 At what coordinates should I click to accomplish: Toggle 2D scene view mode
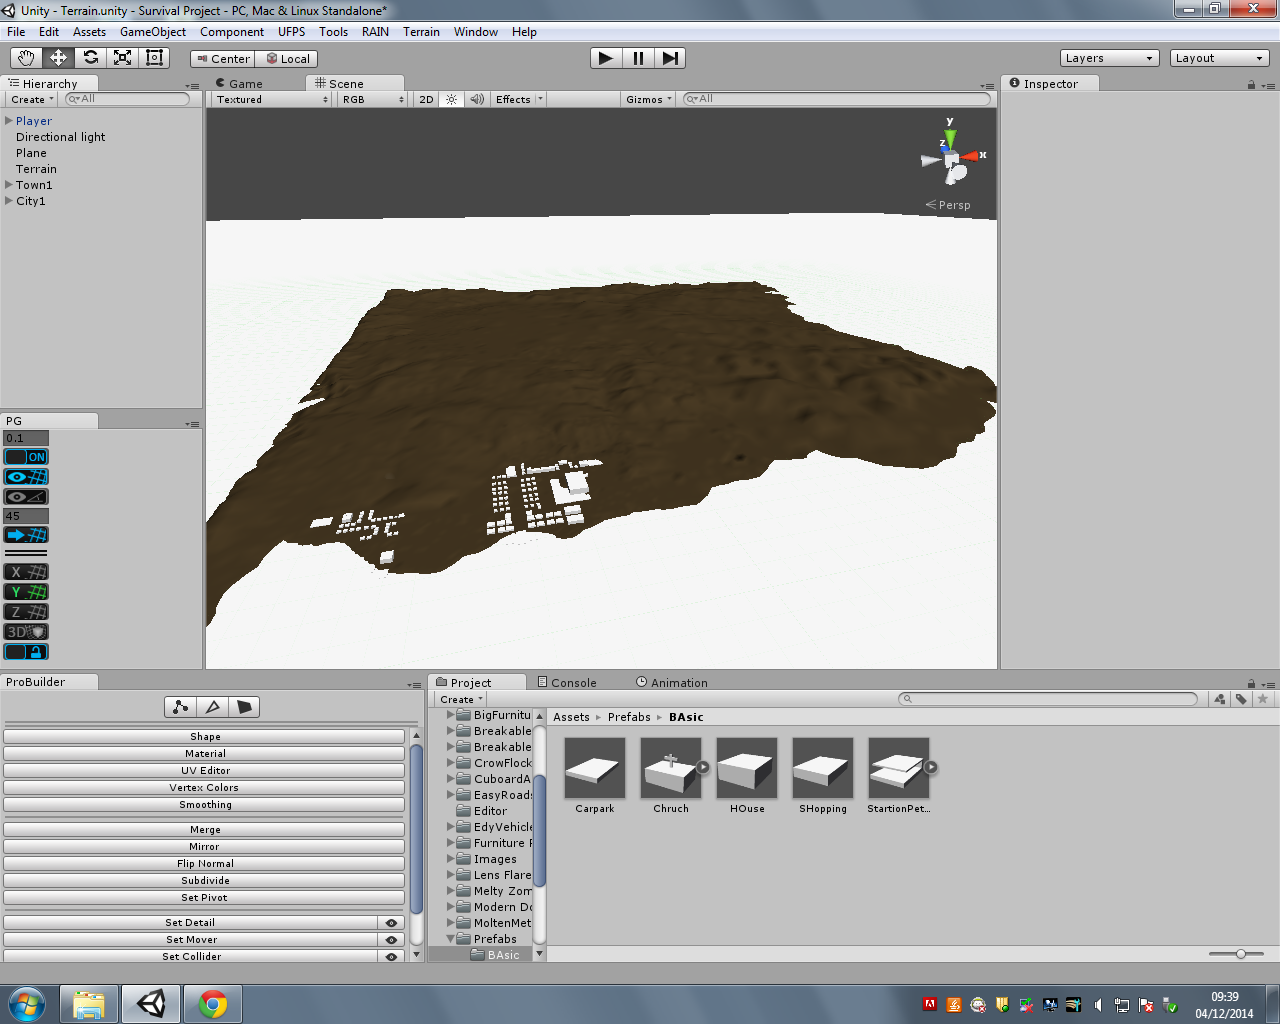pyautogui.click(x=426, y=99)
